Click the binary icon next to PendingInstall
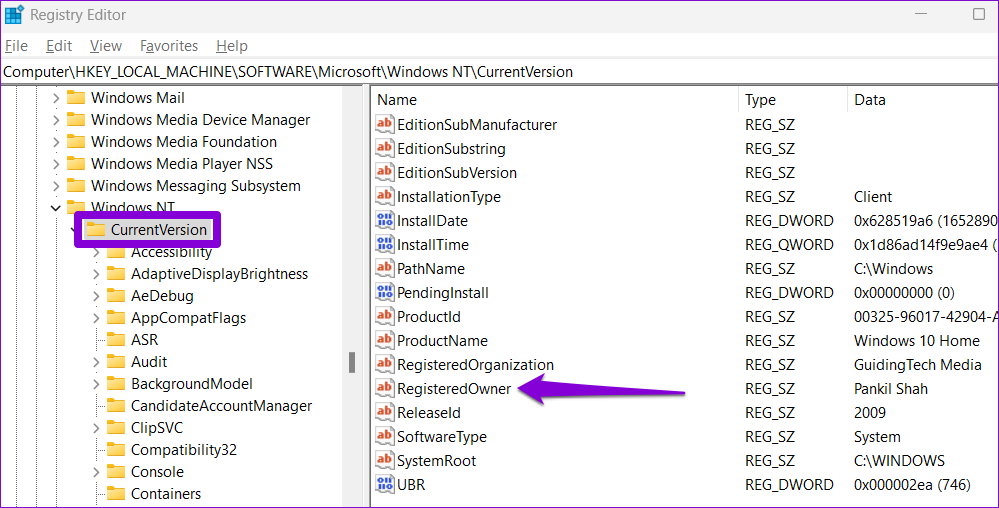This screenshot has height=508, width=999. [x=385, y=293]
